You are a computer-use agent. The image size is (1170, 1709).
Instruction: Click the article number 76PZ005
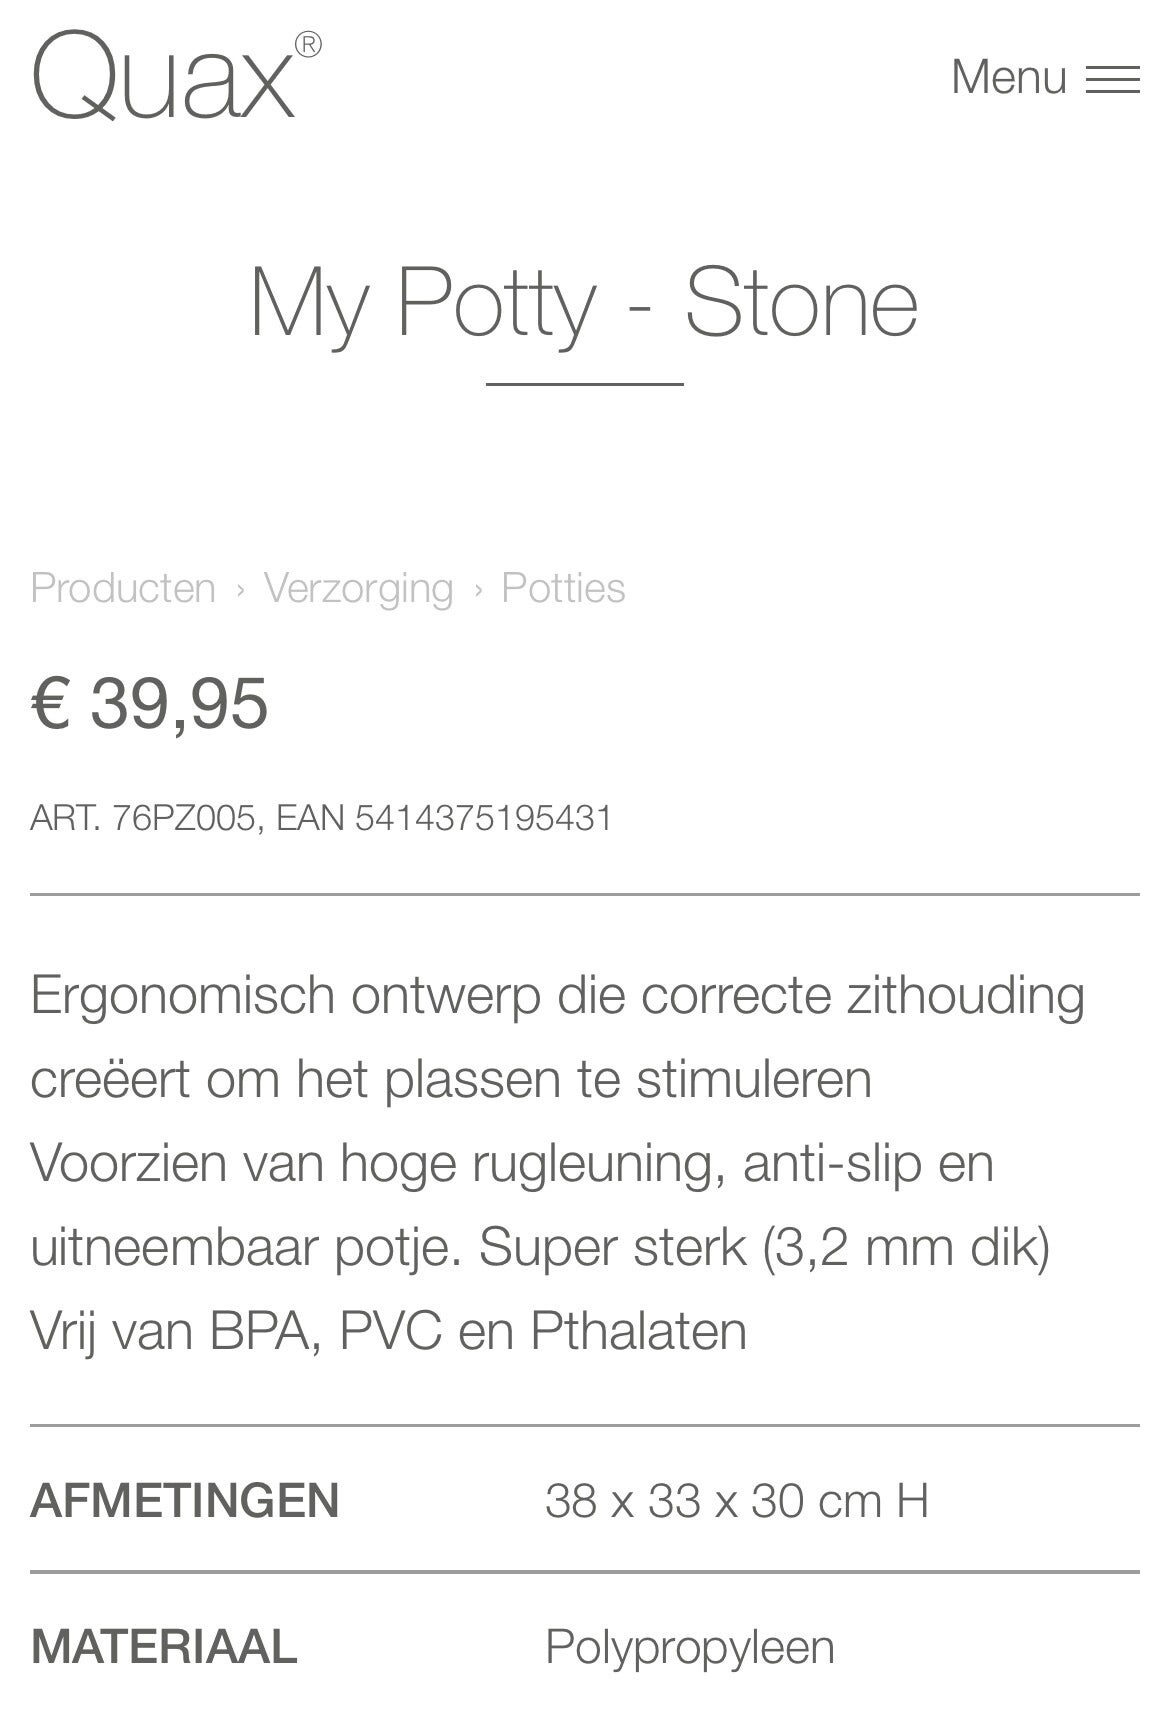pos(183,818)
